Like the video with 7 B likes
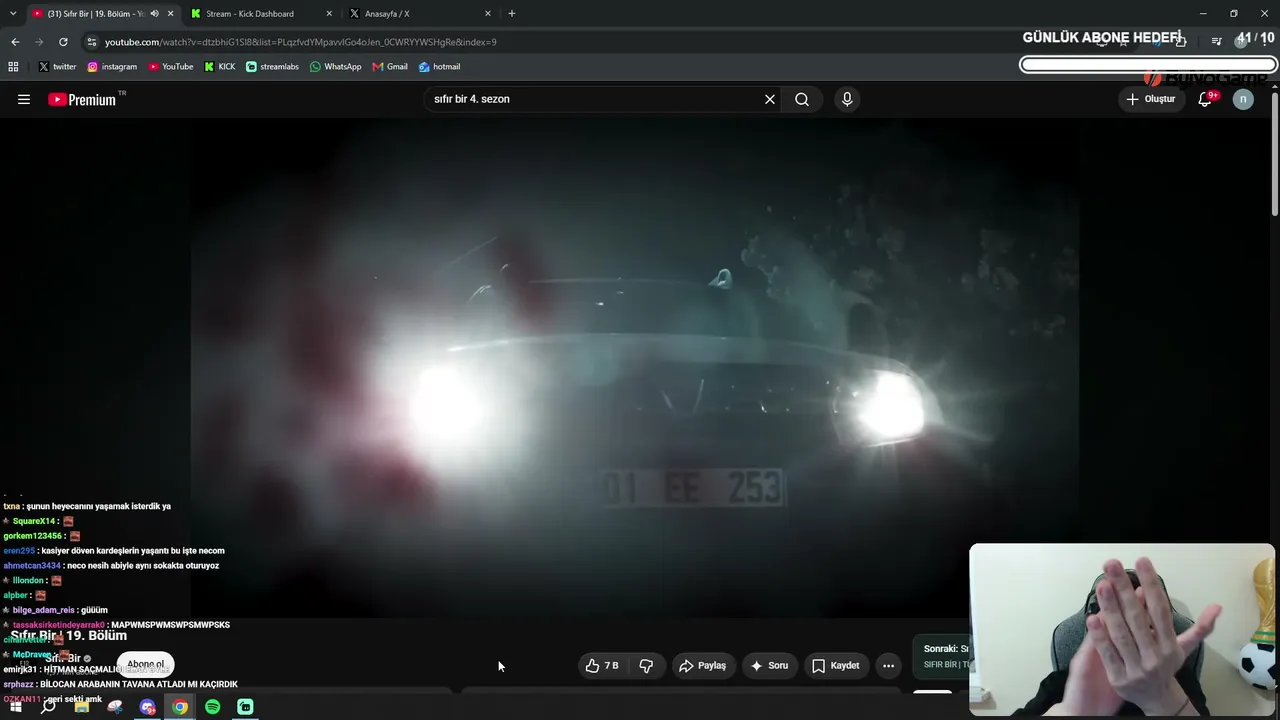The width and height of the screenshot is (1280, 720). 602,665
